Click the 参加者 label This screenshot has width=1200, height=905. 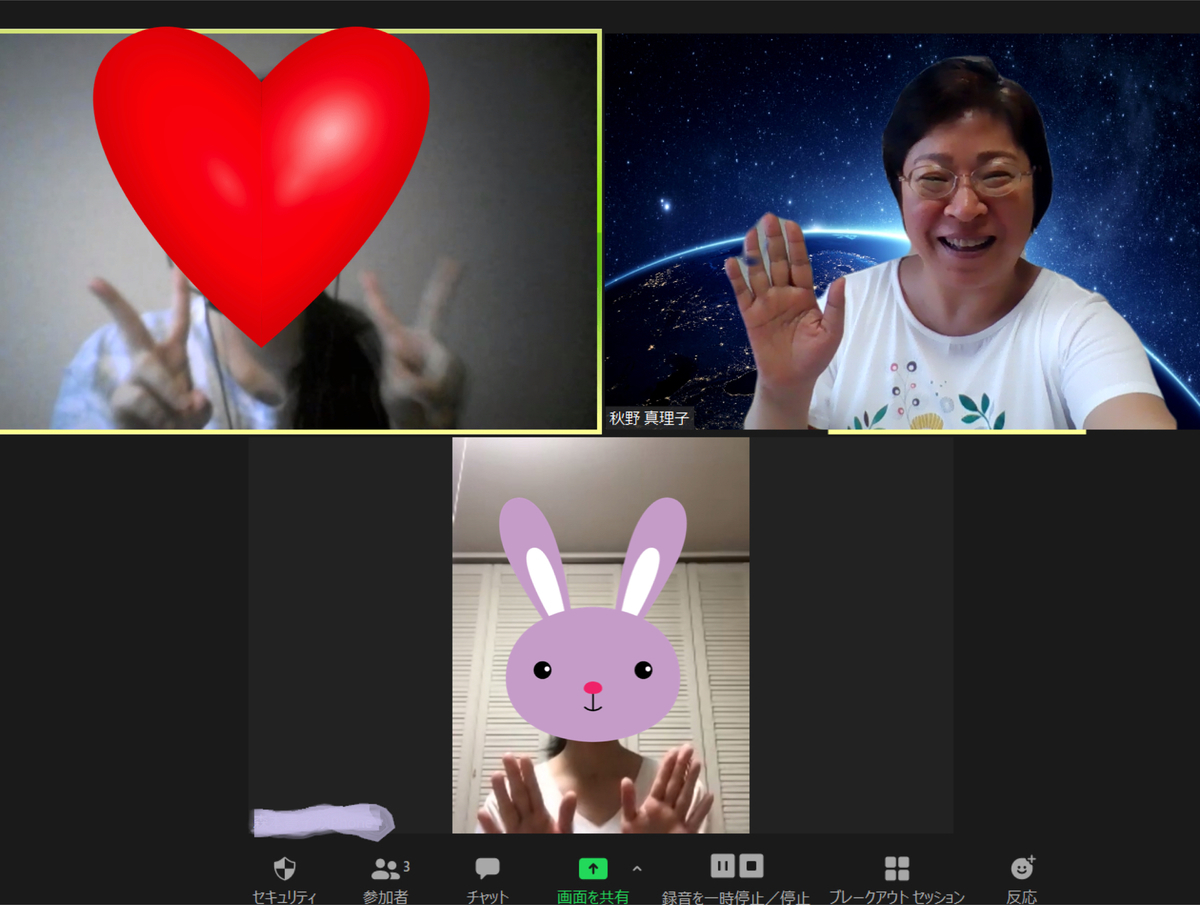click(x=385, y=897)
